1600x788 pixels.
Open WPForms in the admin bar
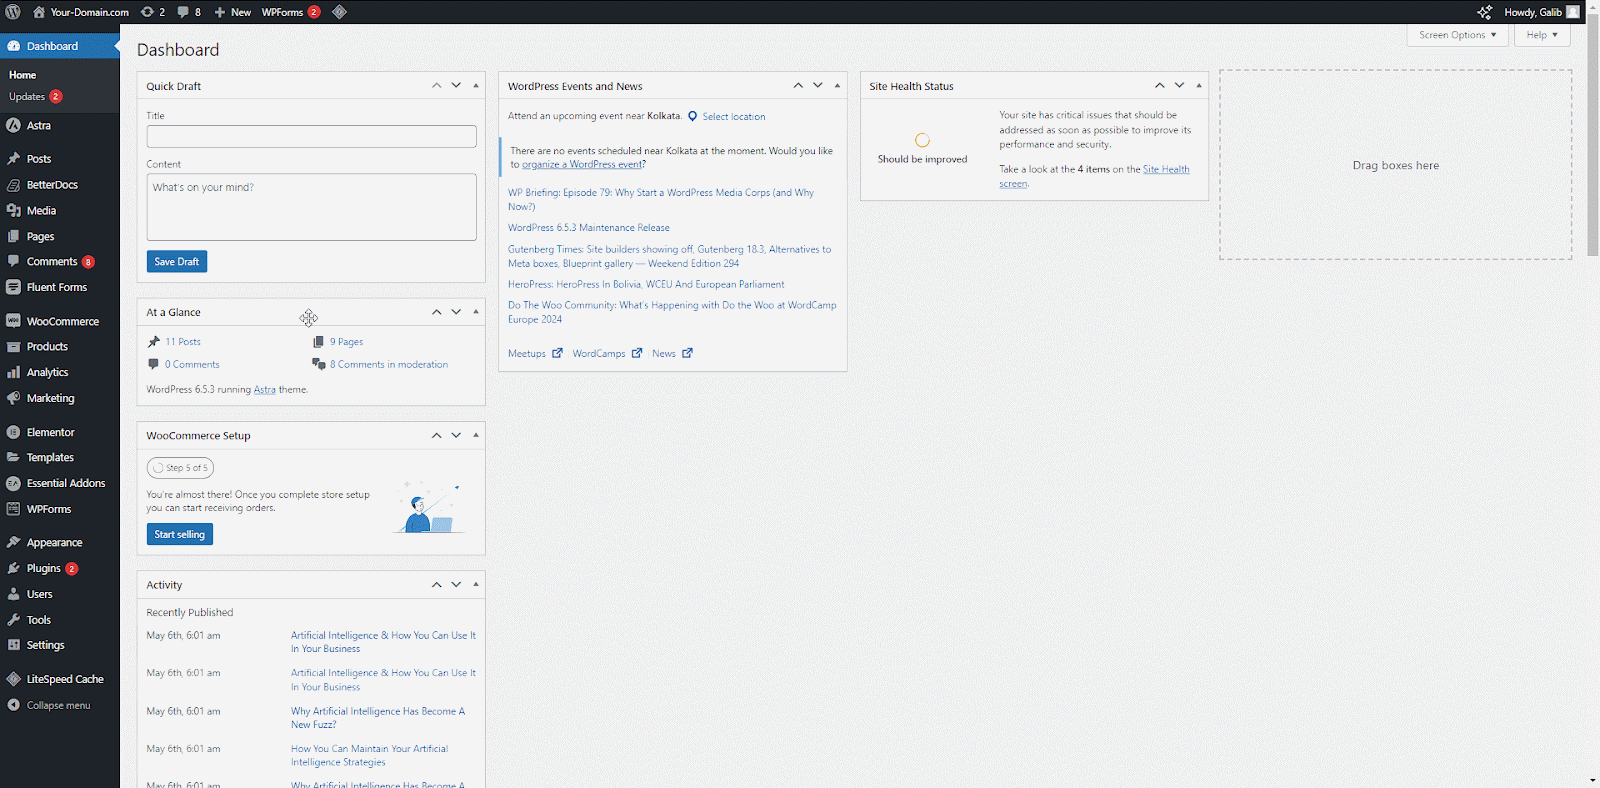click(291, 12)
